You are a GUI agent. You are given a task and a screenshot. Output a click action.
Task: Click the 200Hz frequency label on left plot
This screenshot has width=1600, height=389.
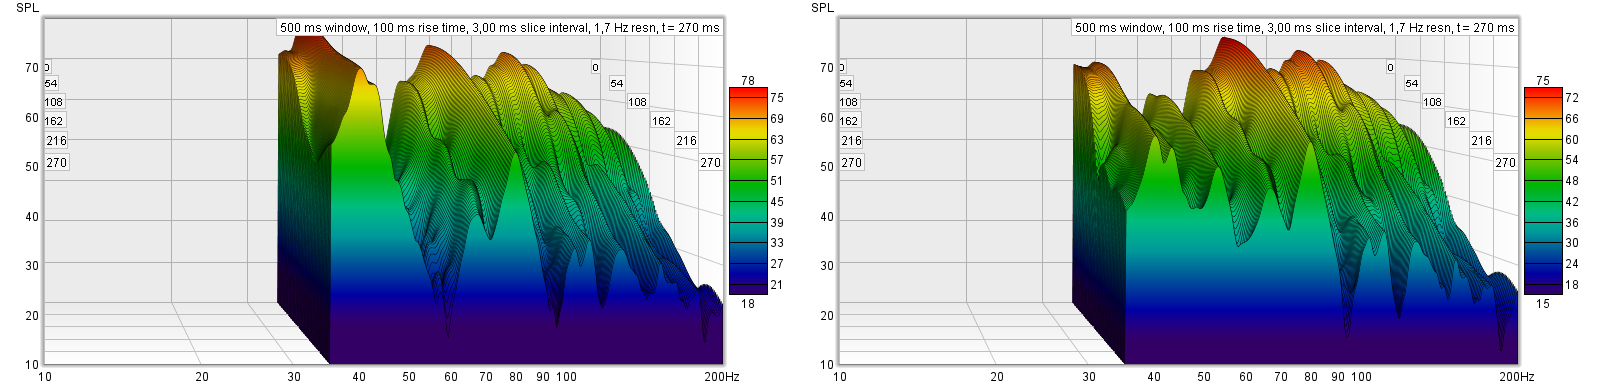[x=721, y=377]
